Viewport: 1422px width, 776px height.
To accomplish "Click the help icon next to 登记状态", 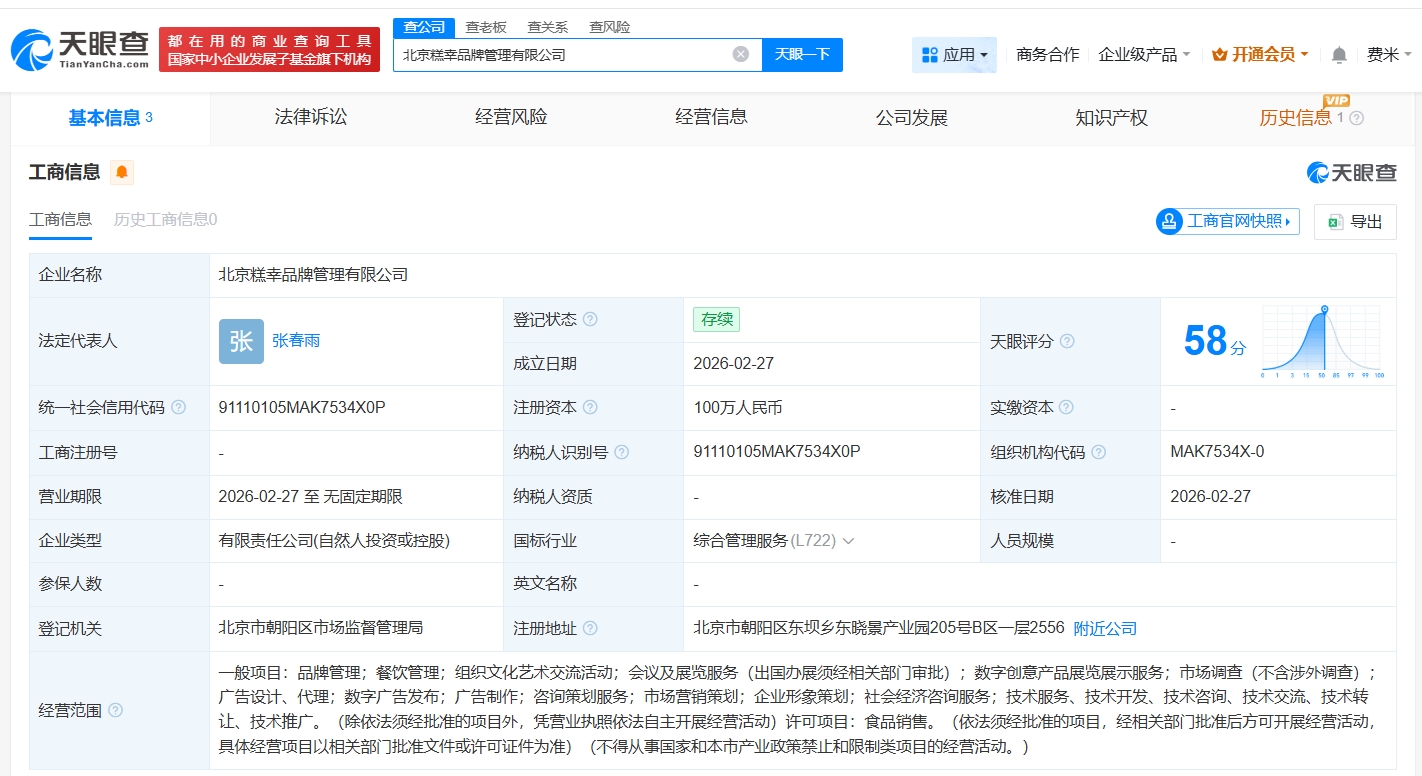I will 590,320.
